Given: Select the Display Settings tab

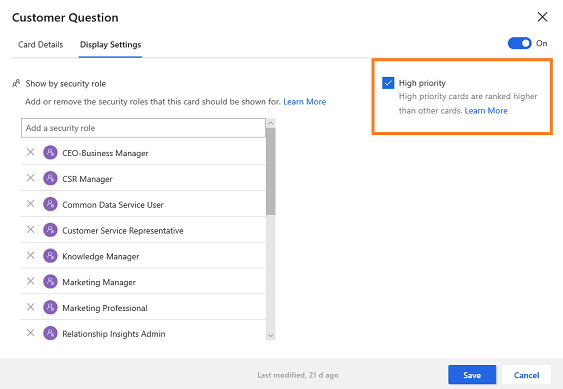Looking at the screenshot, I should click(111, 45).
